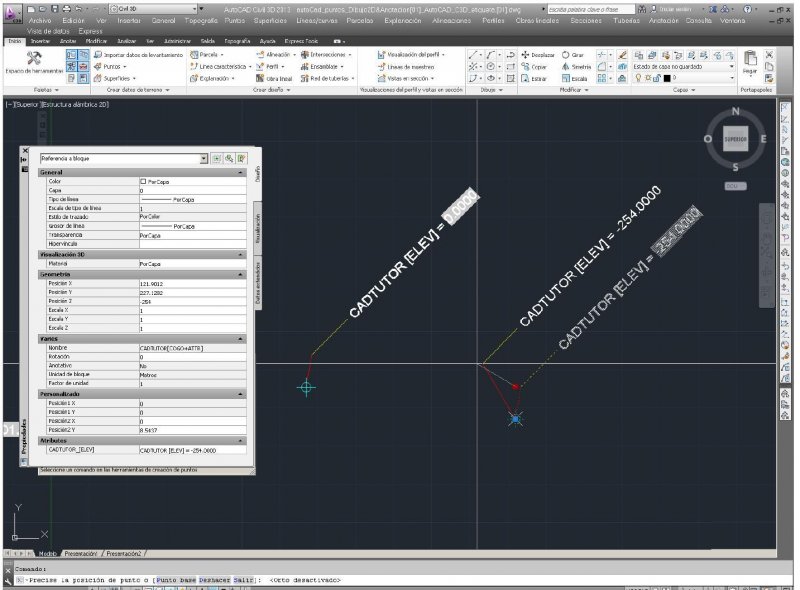Click the SUPERIOR face of the ViewCube
The width and height of the screenshot is (800, 590).
coord(735,139)
